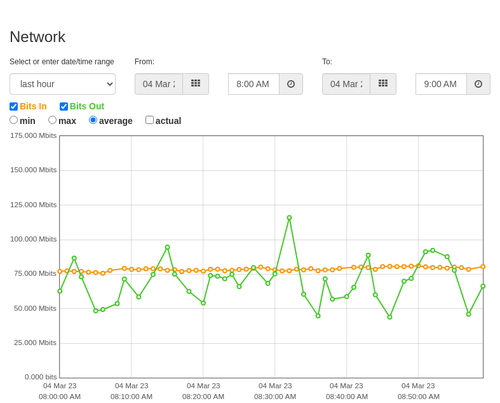500x403 pixels.
Task: Click the '75.000 Mbits' axis label
Action: click(x=35, y=274)
